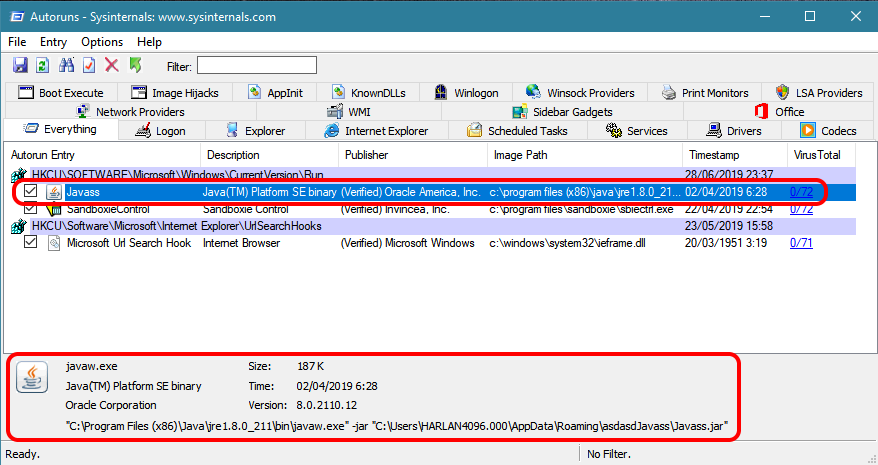Select the Everything tab
The image size is (878, 465).
60,129
